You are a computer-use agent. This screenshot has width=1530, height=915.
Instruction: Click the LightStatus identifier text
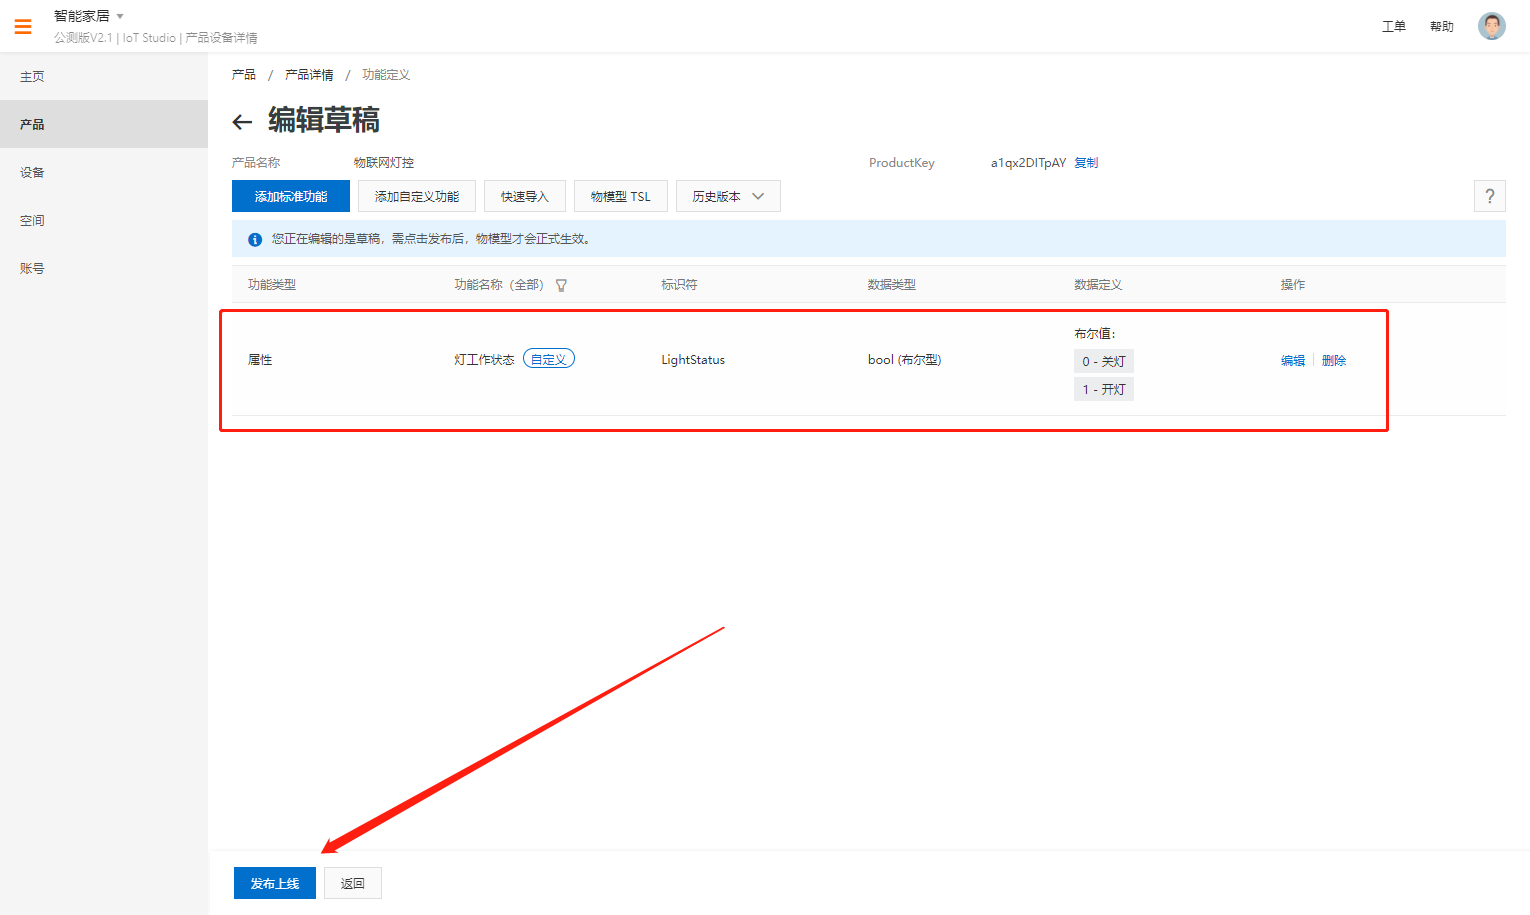(x=693, y=360)
